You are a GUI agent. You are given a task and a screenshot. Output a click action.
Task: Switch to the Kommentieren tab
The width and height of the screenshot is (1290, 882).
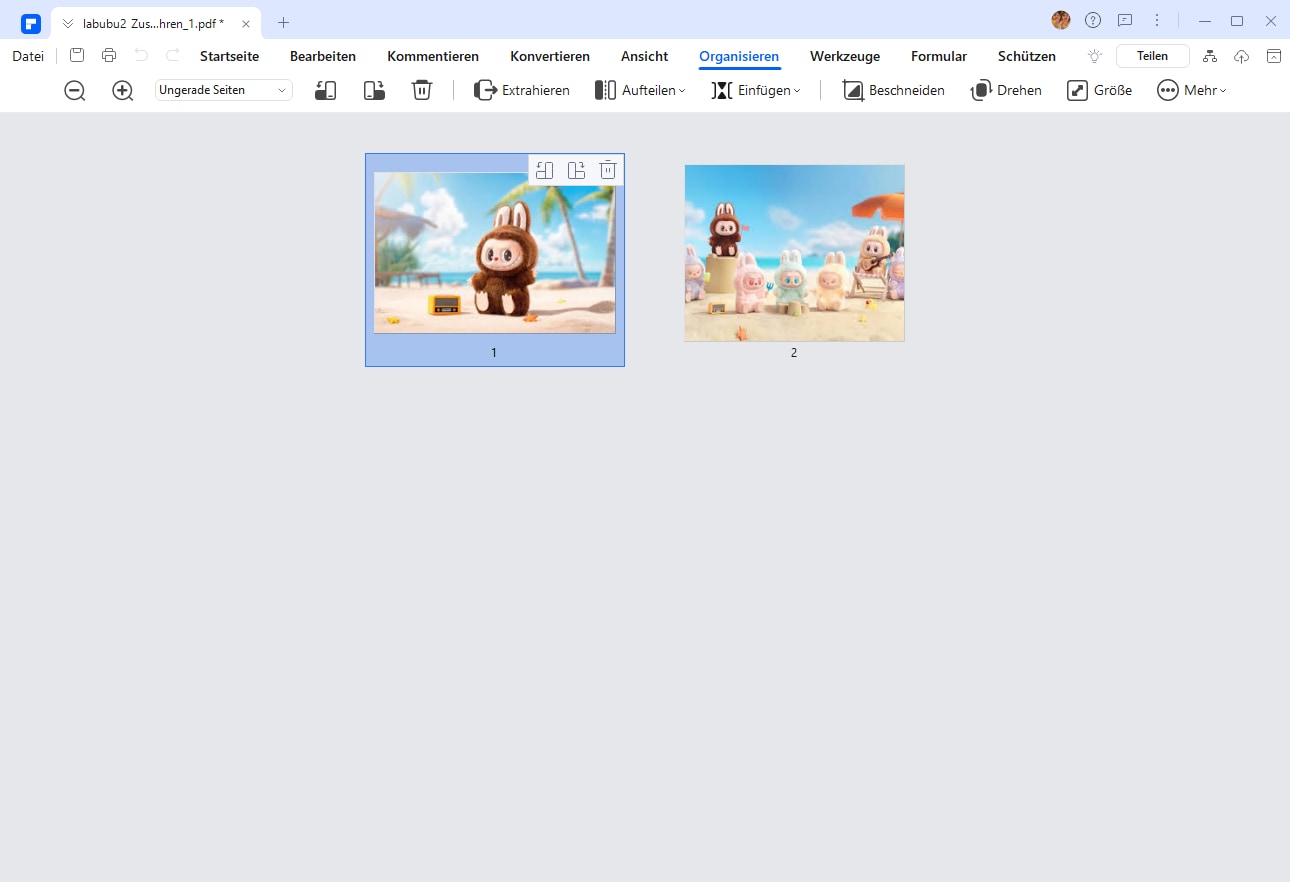click(433, 56)
